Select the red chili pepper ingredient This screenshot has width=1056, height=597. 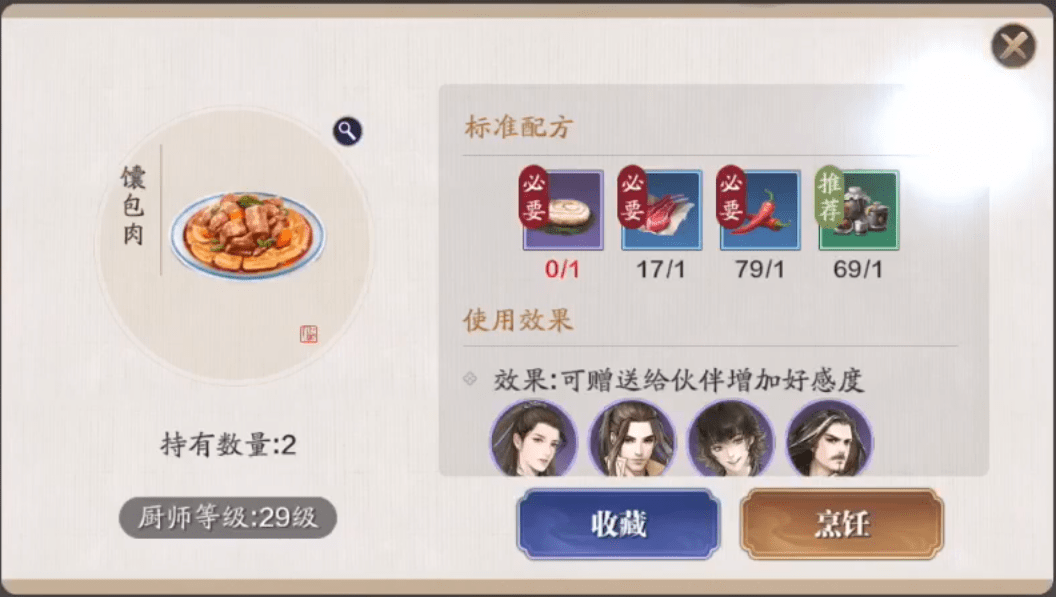coord(760,210)
